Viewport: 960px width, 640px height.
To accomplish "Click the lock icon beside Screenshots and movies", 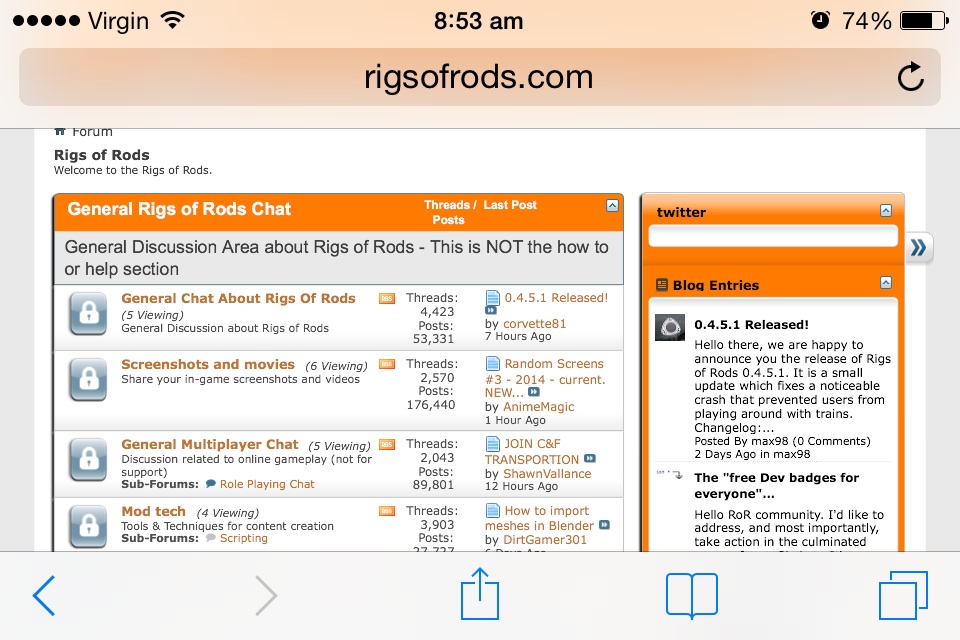I will (88, 380).
